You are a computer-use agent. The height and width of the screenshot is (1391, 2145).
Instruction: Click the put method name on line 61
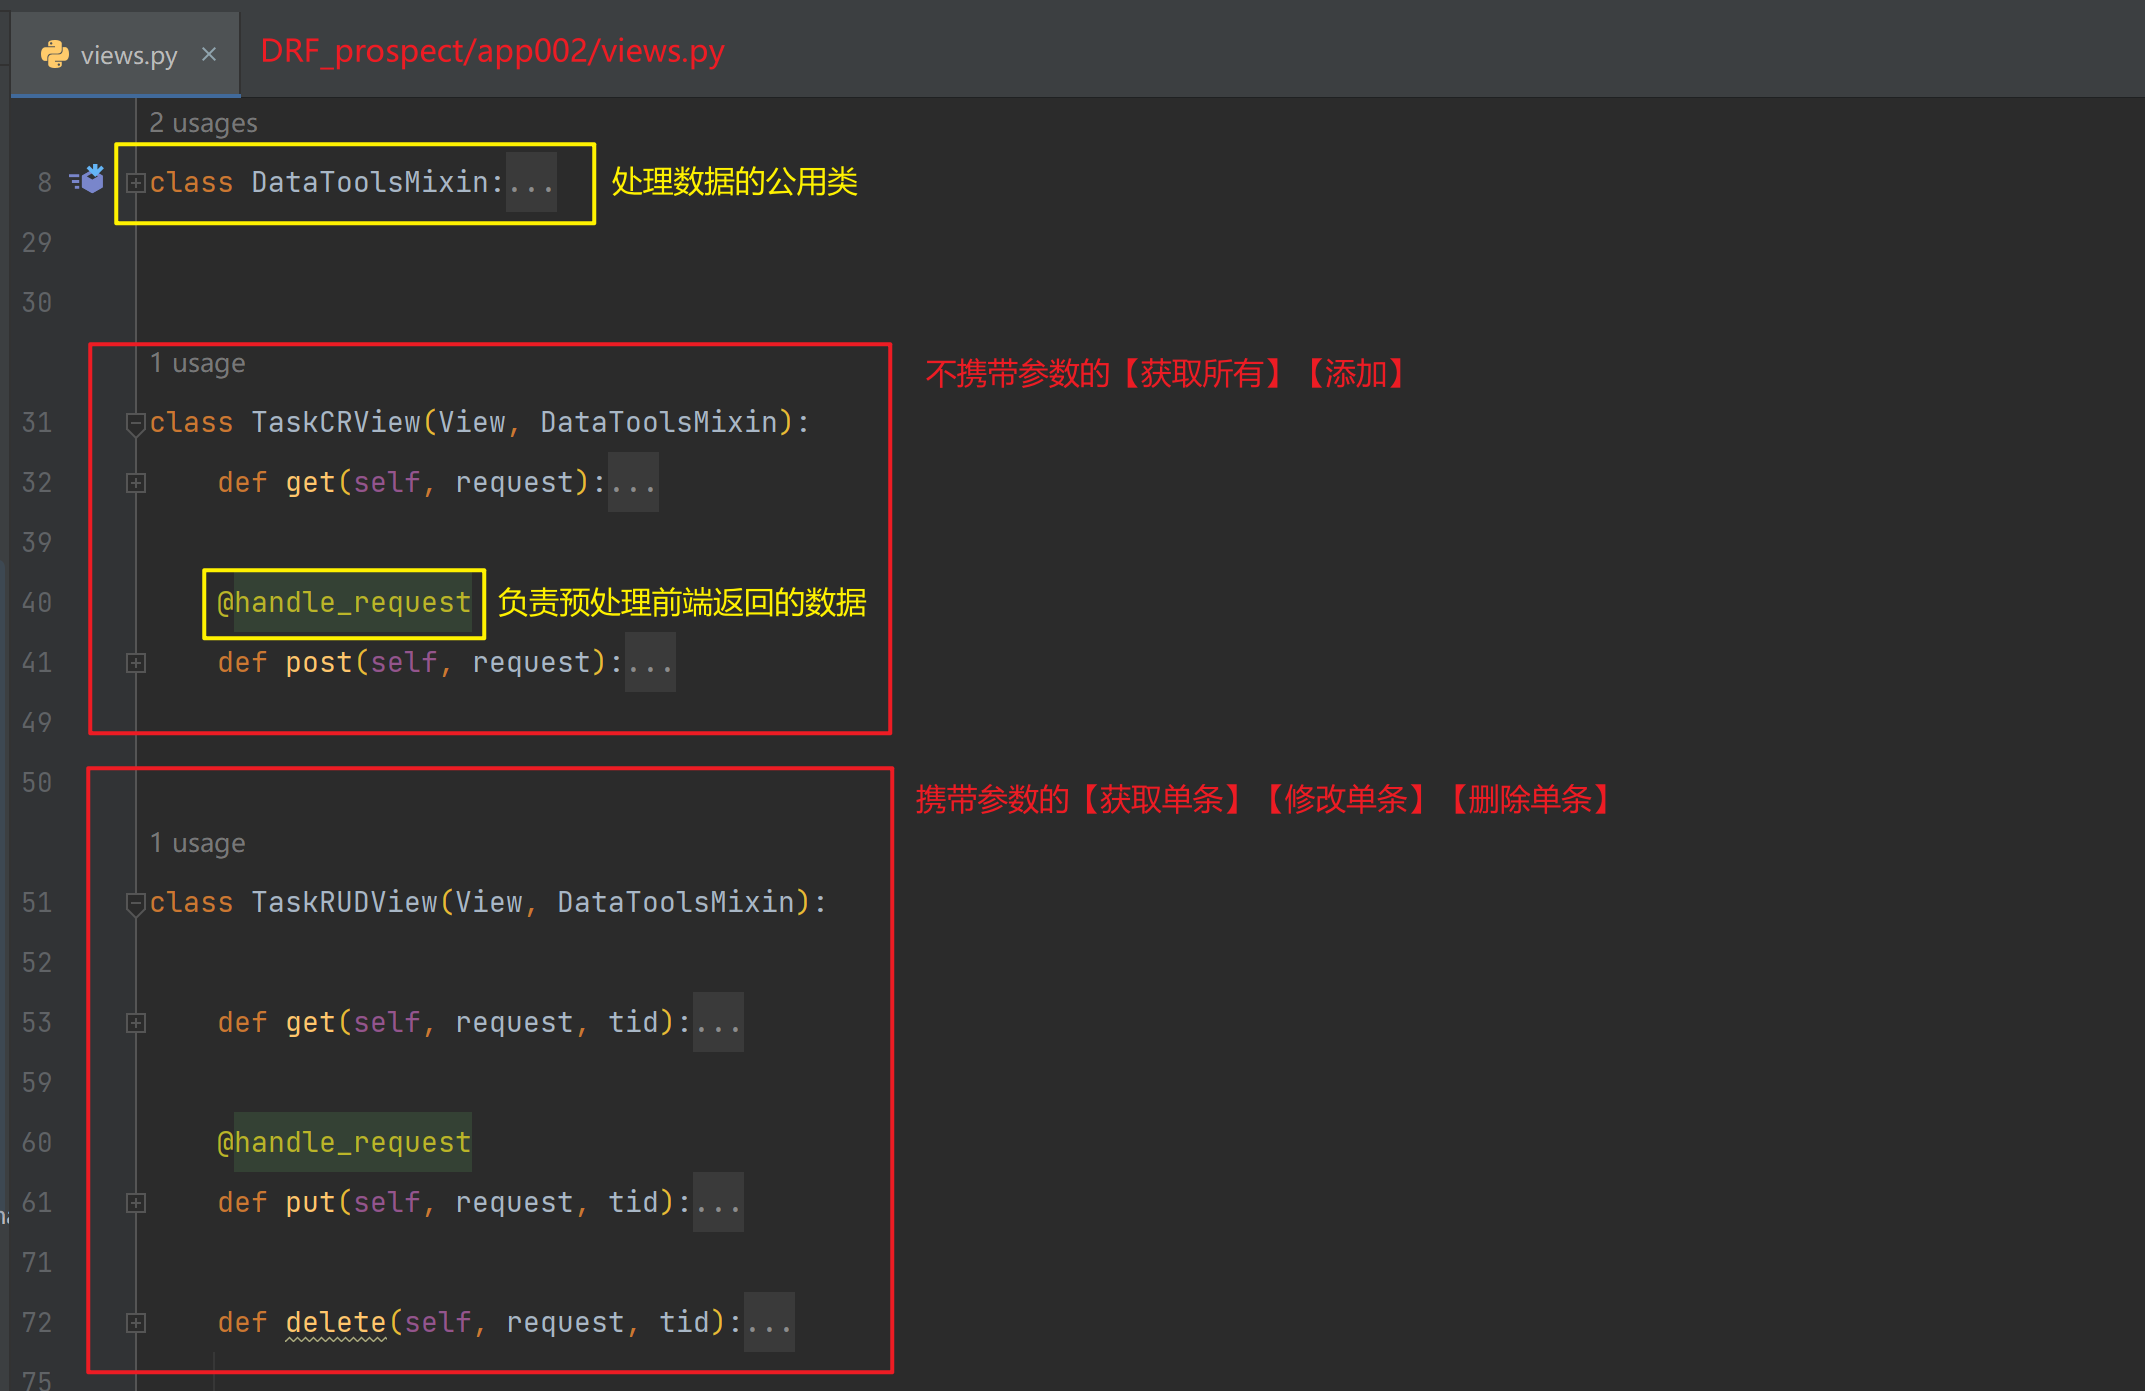coord(310,1202)
